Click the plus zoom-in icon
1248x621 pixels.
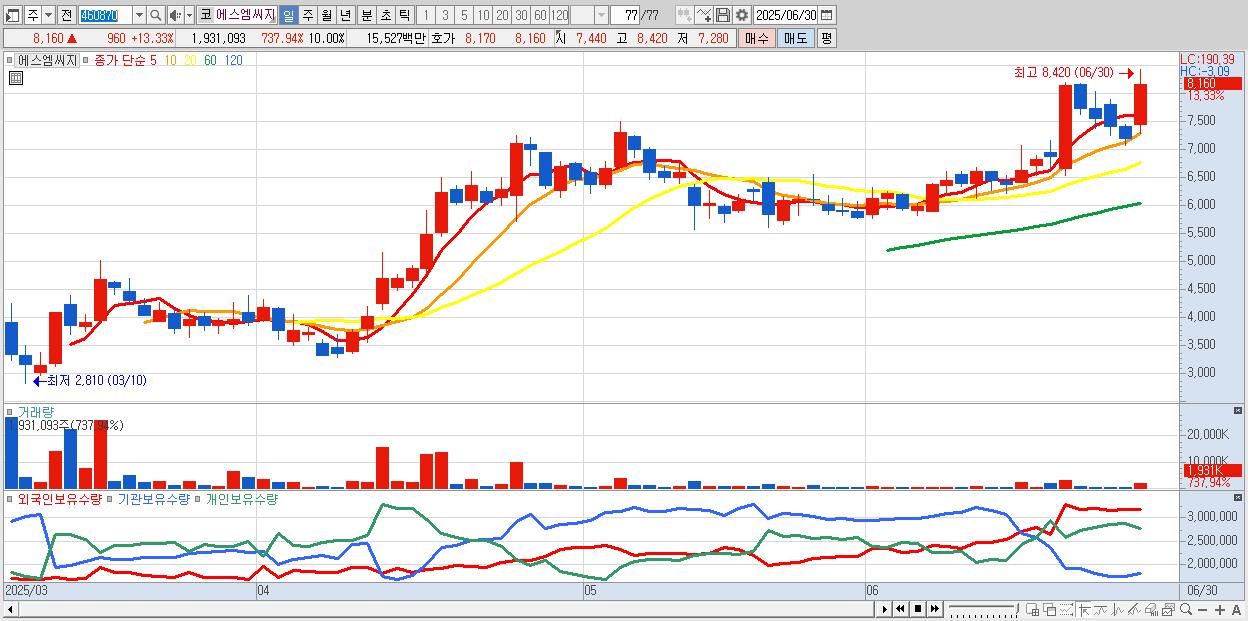[x=1220, y=610]
